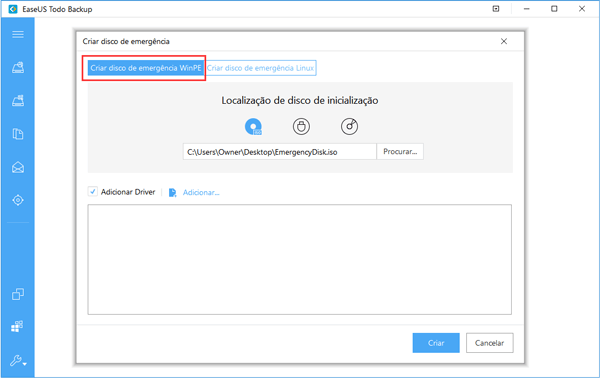Close the Criar disco de emergência dialog
Image resolution: width=600 pixels, height=378 pixels.
click(x=504, y=41)
